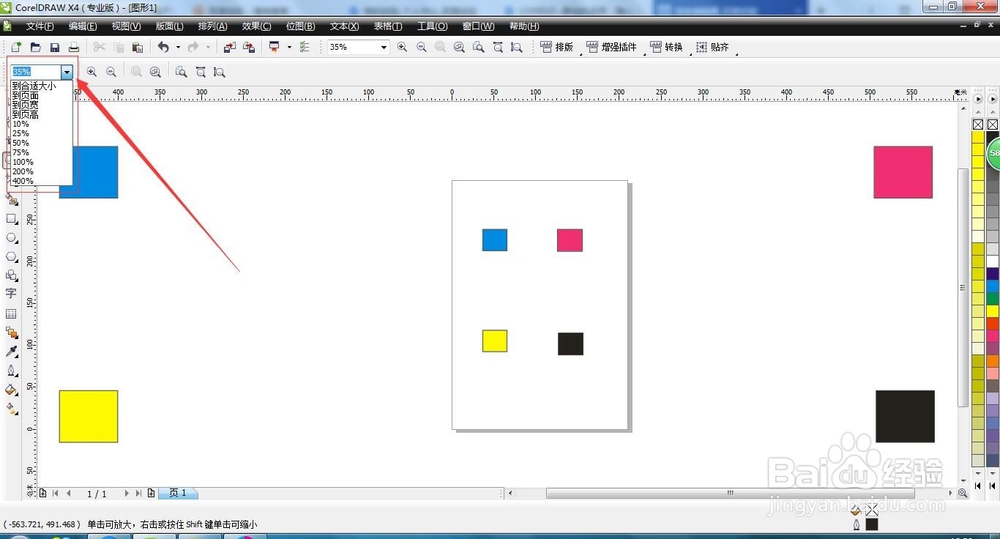The image size is (1000, 539).
Task: Click the small yellow square on page
Action: pyautogui.click(x=495, y=341)
